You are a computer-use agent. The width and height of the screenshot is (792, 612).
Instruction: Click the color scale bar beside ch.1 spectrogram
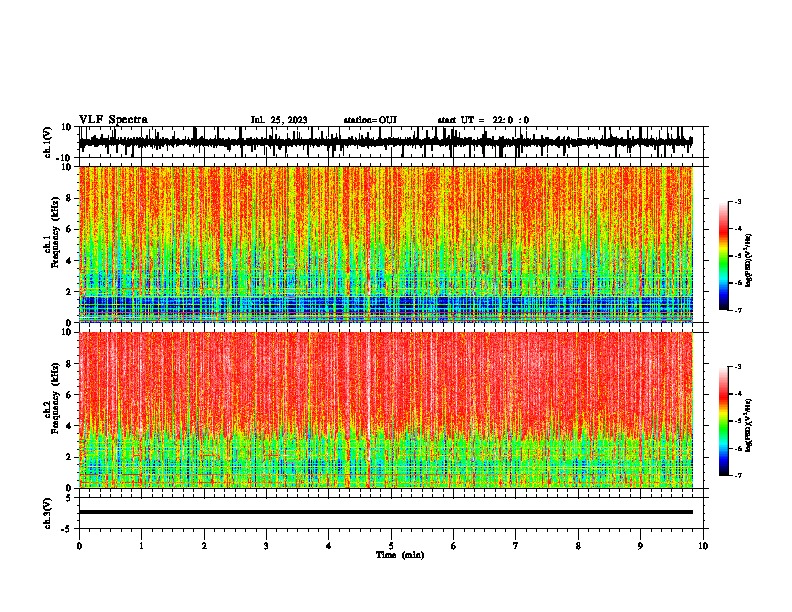[x=724, y=256]
